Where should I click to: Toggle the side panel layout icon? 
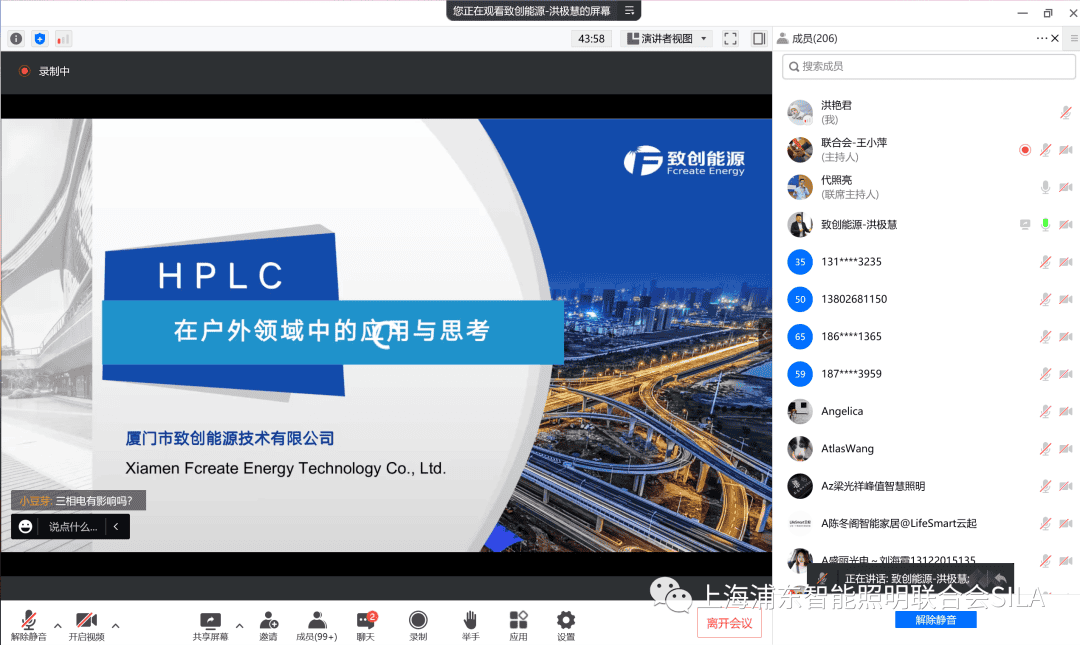(x=759, y=39)
